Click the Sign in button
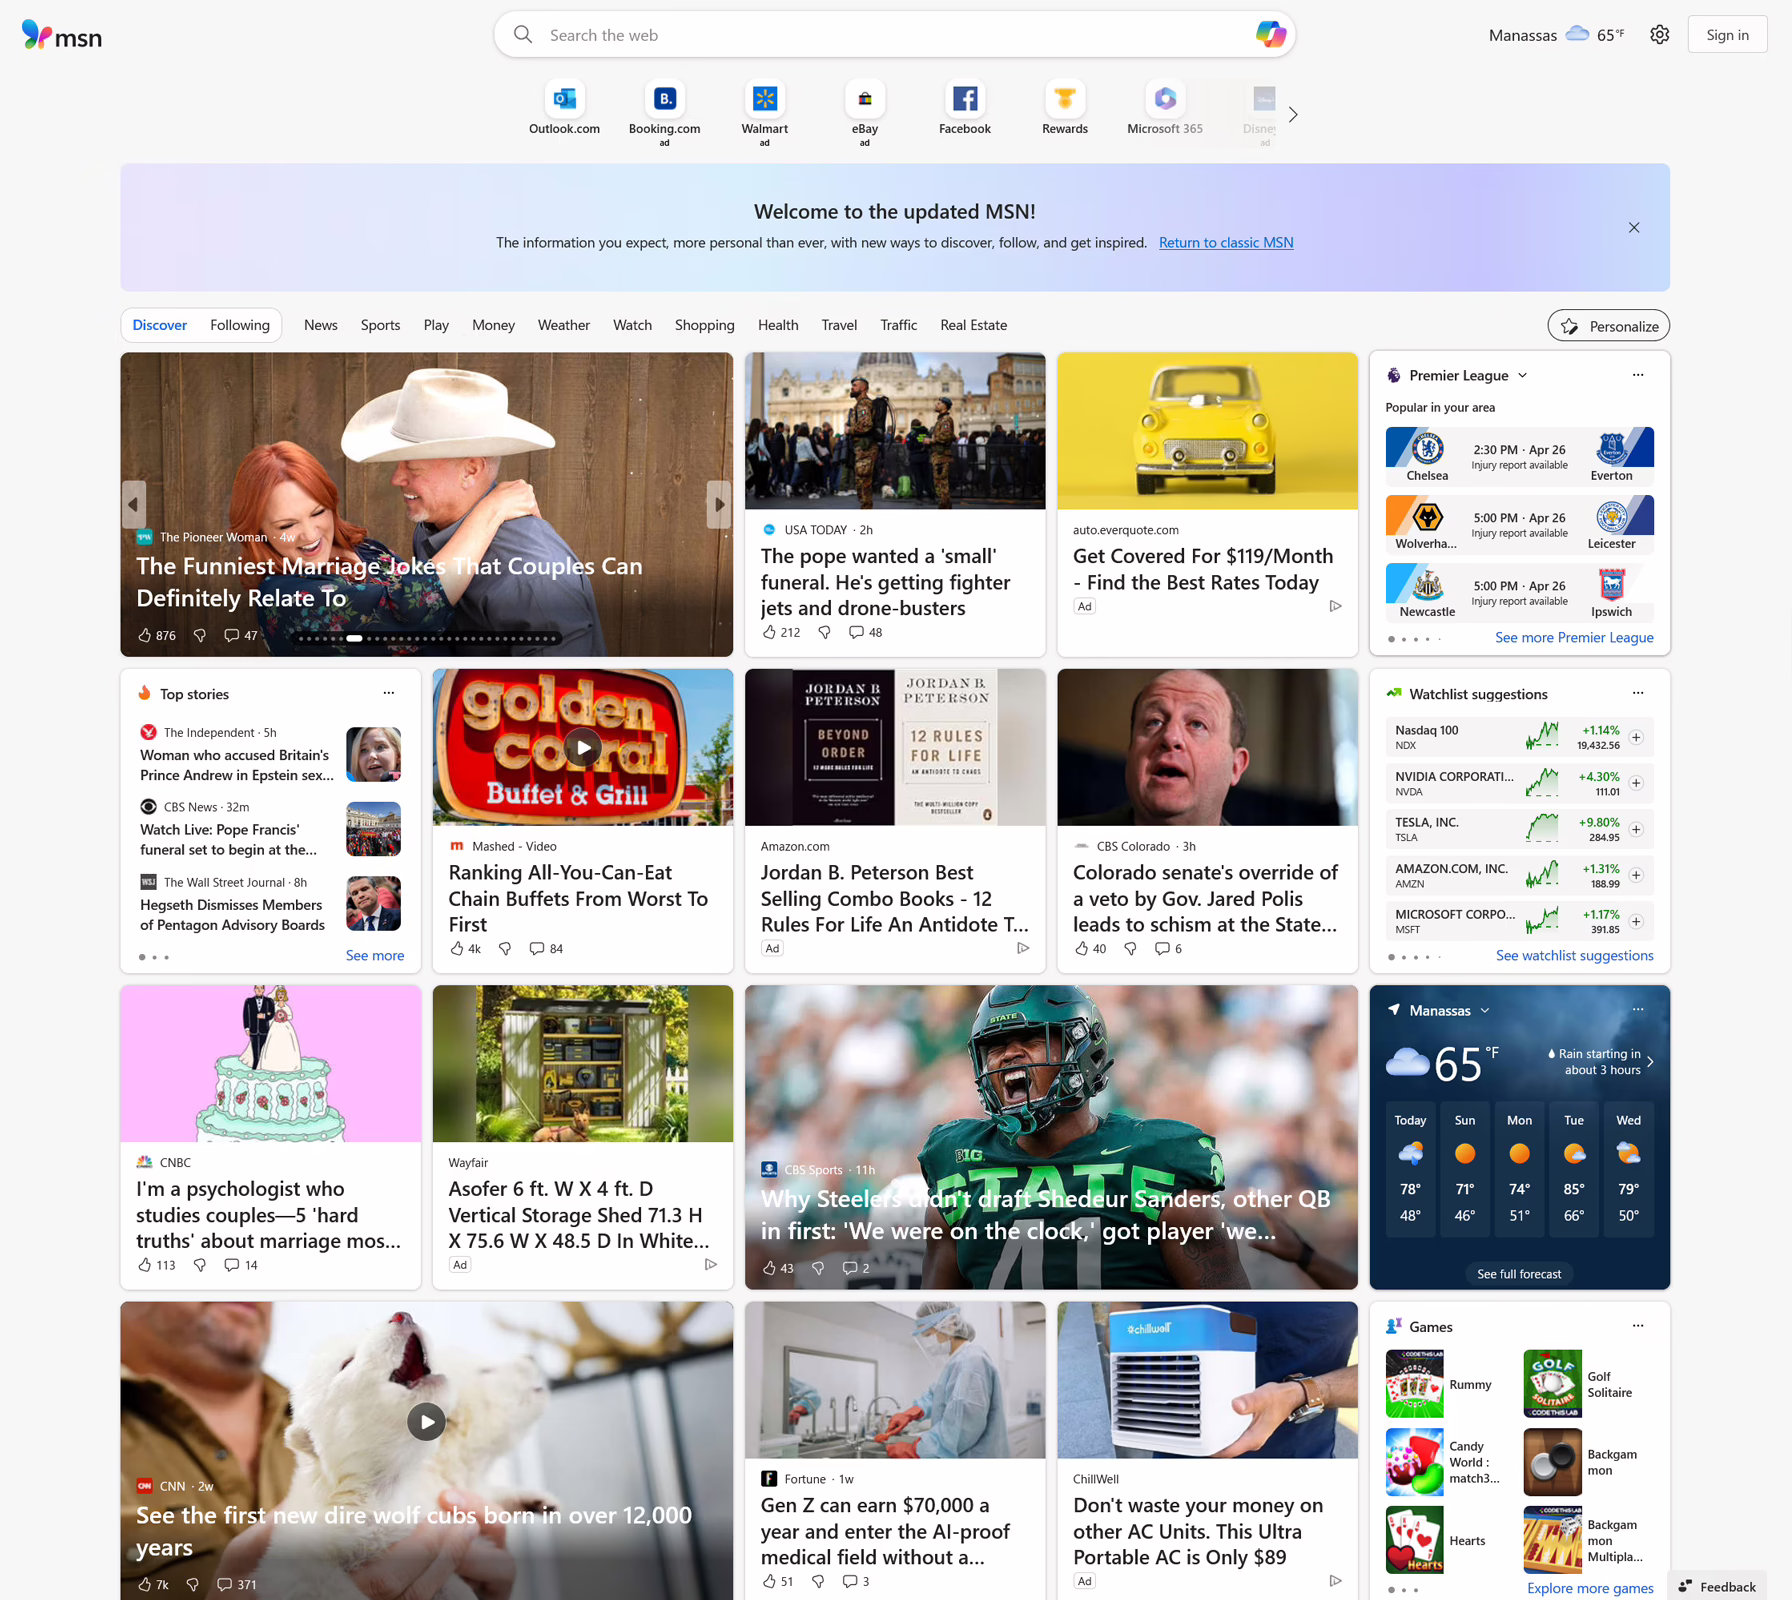This screenshot has height=1600, width=1792. (x=1727, y=35)
